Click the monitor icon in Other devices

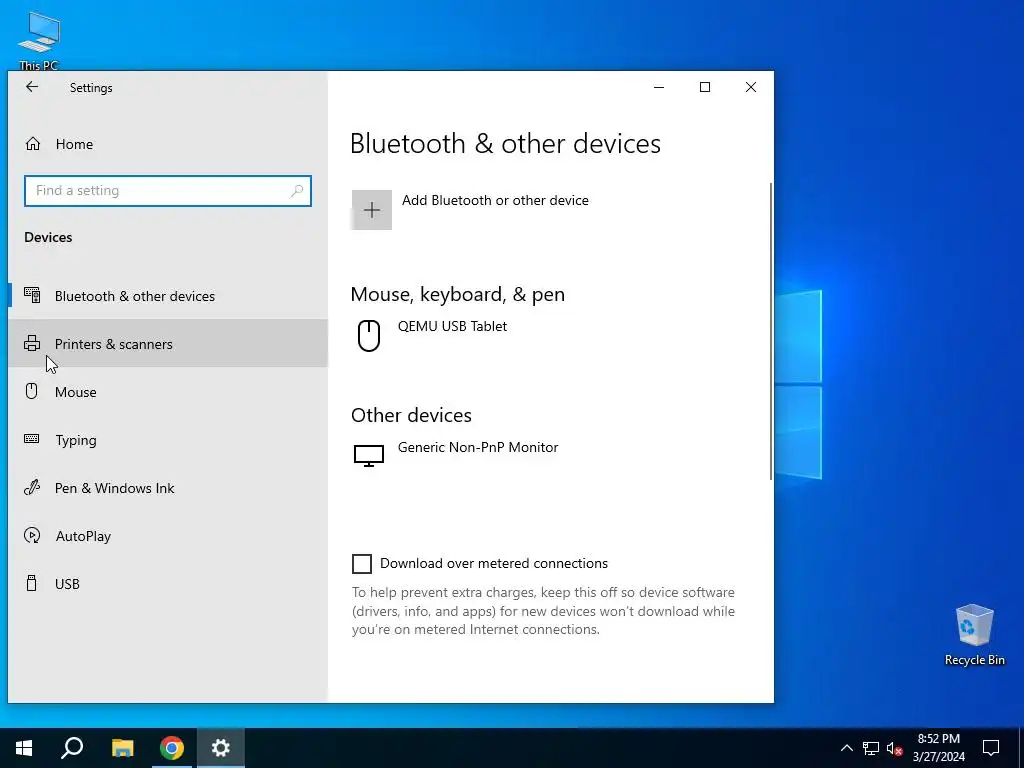[369, 456]
